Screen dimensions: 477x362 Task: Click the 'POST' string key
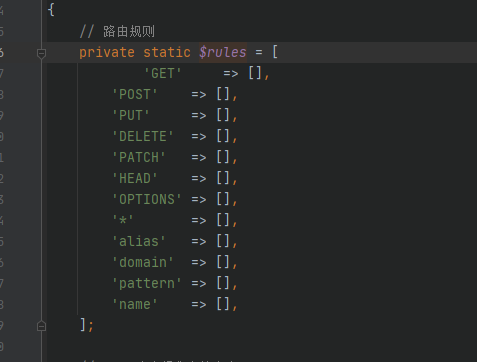point(135,94)
